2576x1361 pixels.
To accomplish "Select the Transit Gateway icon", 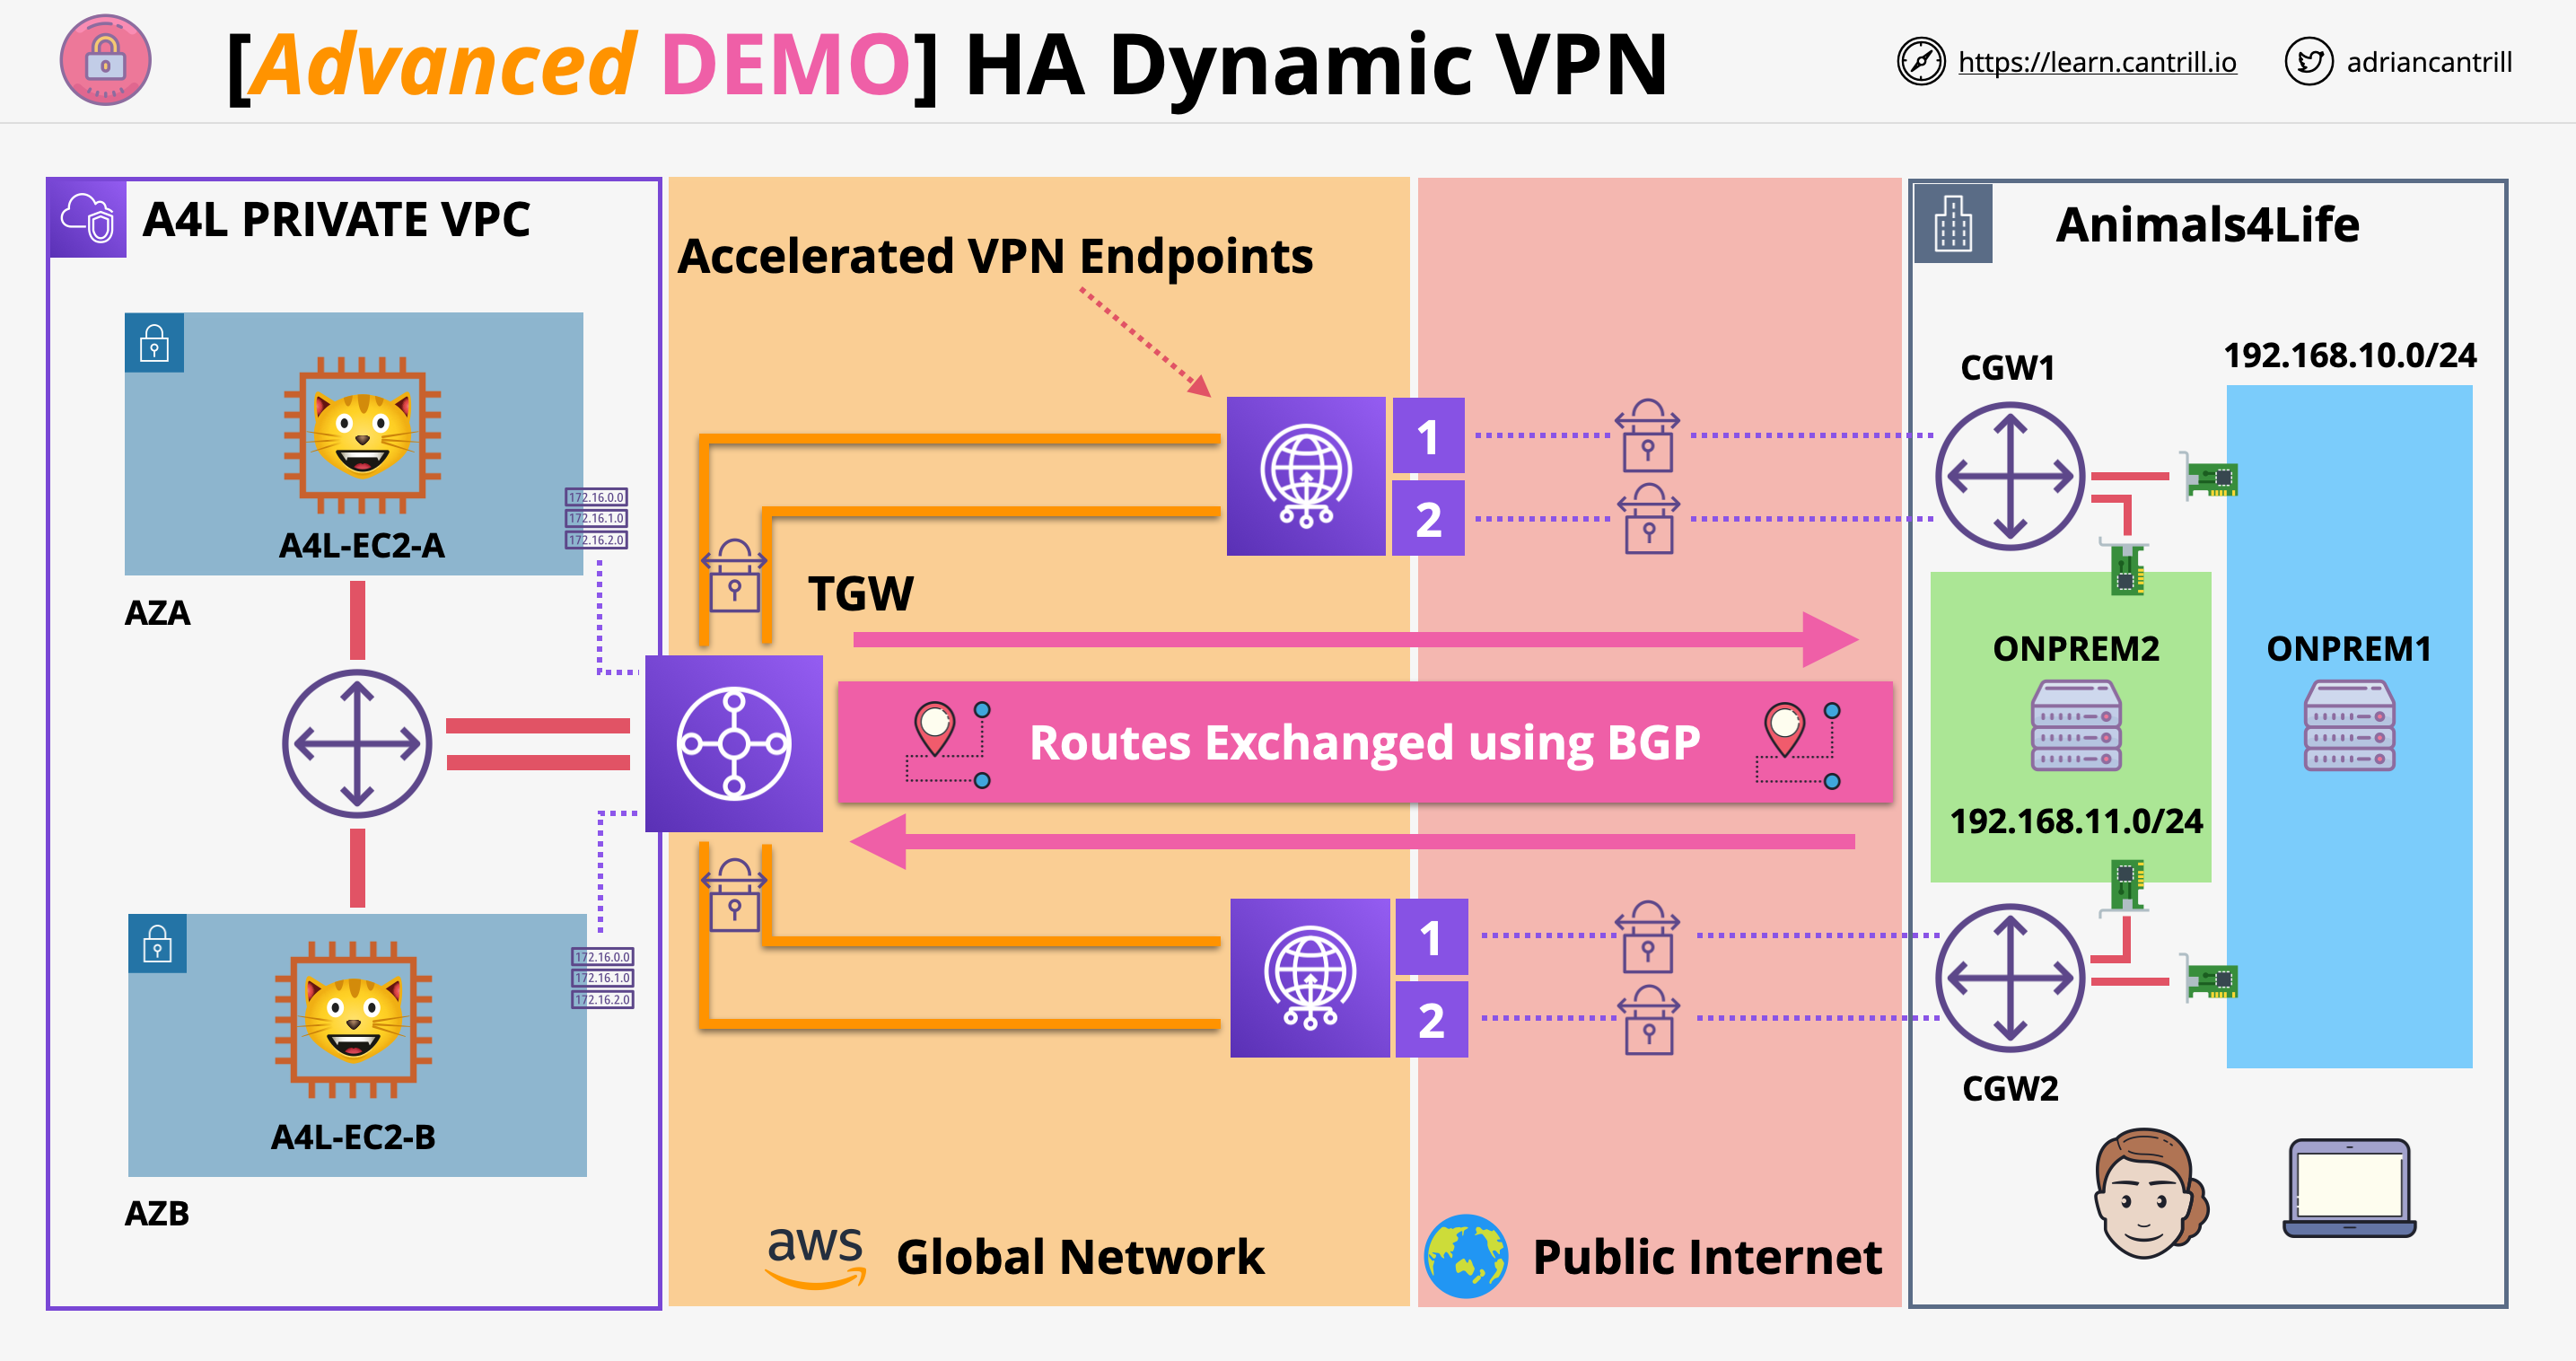I will pos(734,744).
